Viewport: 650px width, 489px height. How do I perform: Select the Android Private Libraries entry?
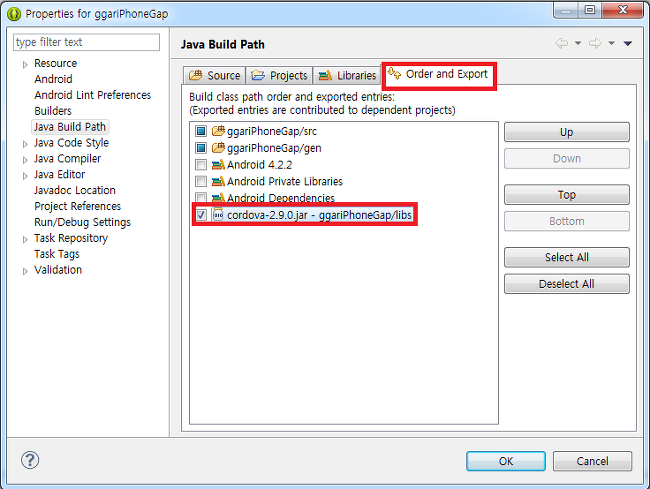tap(284, 182)
